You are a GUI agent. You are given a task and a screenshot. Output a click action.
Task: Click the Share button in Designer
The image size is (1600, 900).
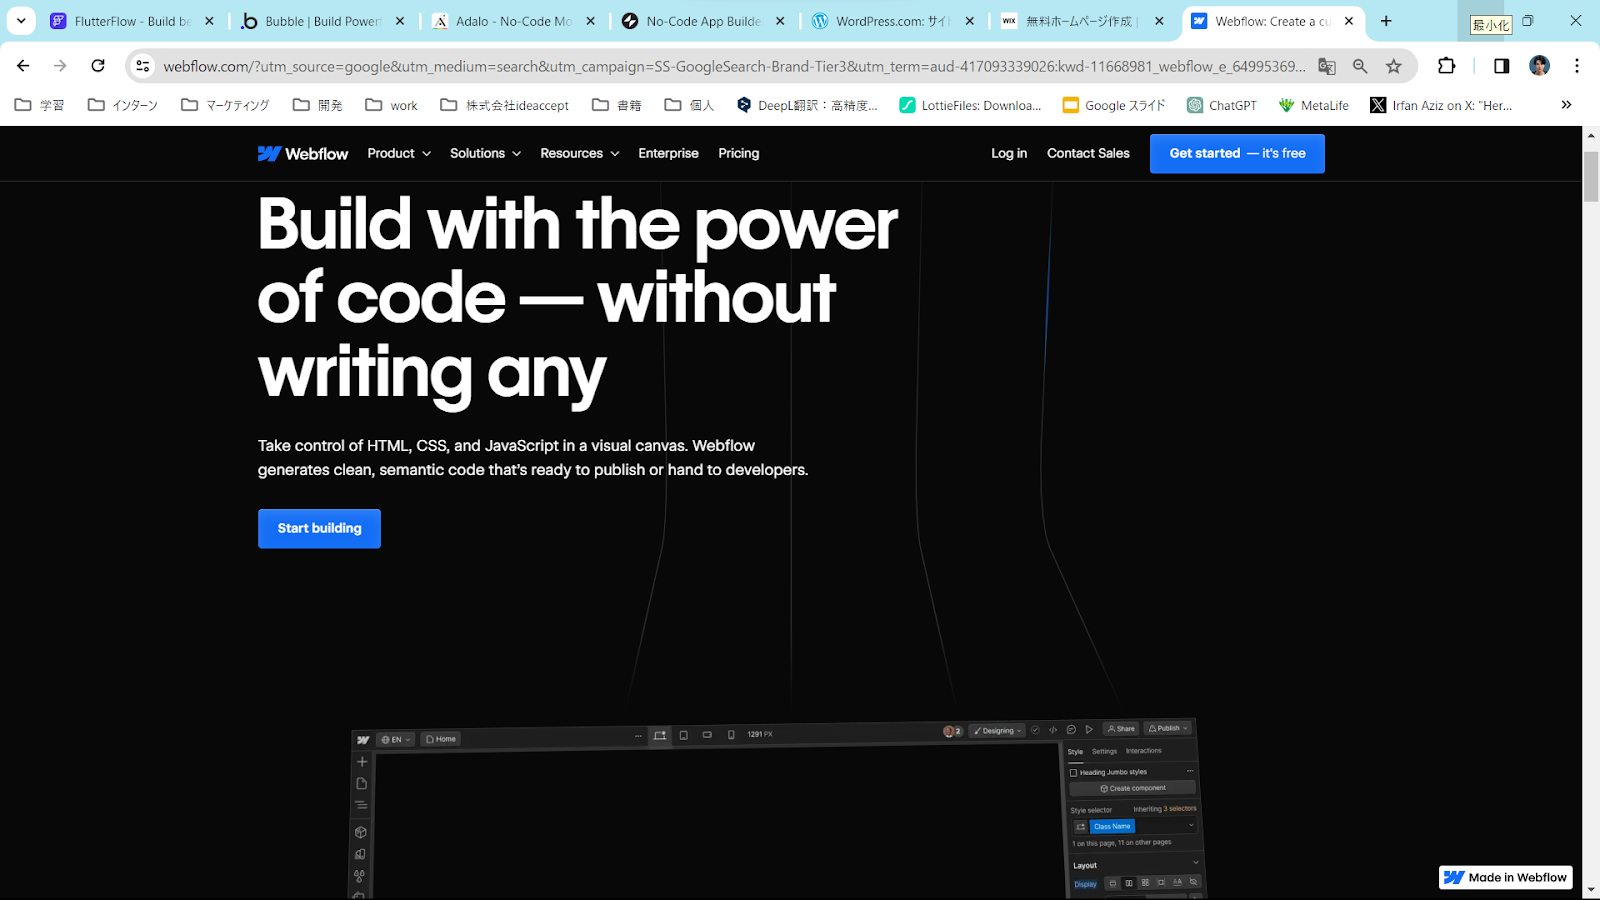click(x=1120, y=728)
